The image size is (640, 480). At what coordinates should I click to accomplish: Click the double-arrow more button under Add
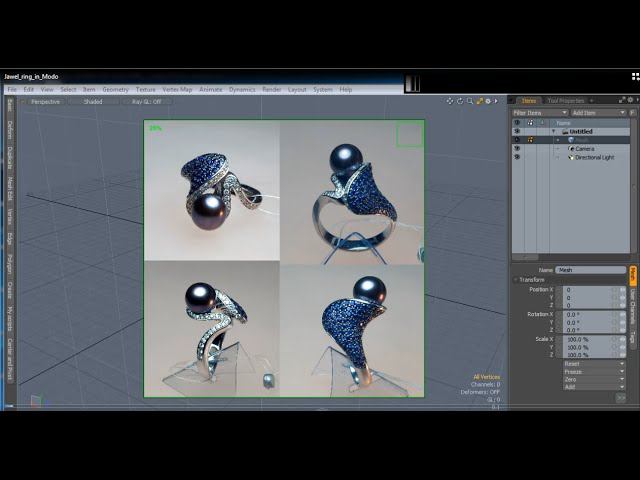621,398
